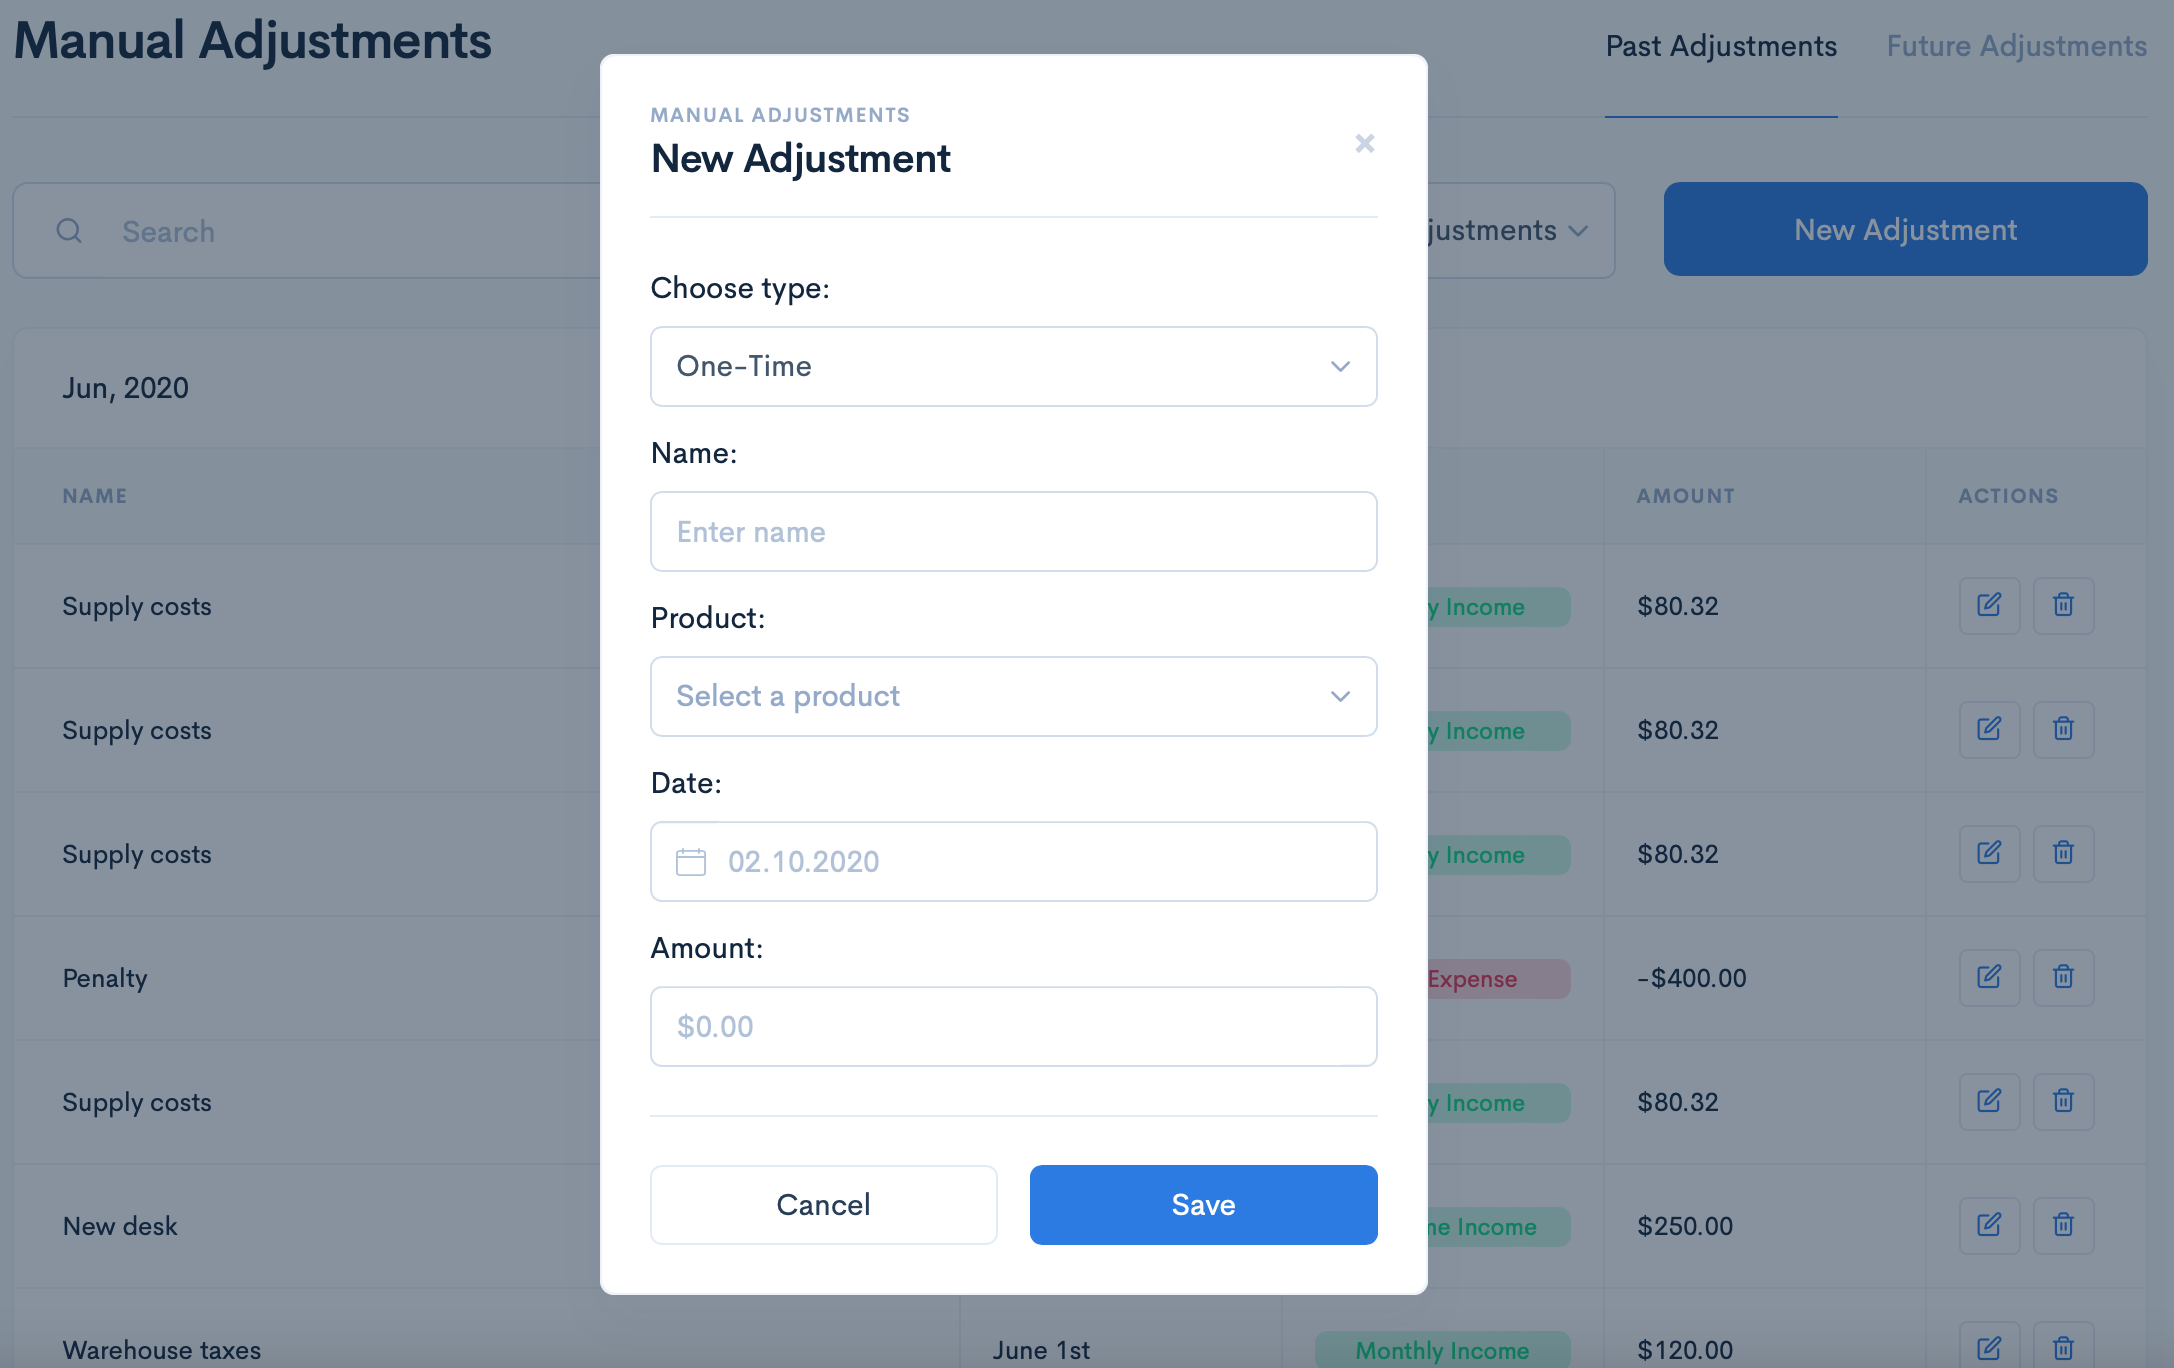Screen dimensions: 2174x1368
Task: Click the Amount input field
Action: [x=1013, y=1026]
